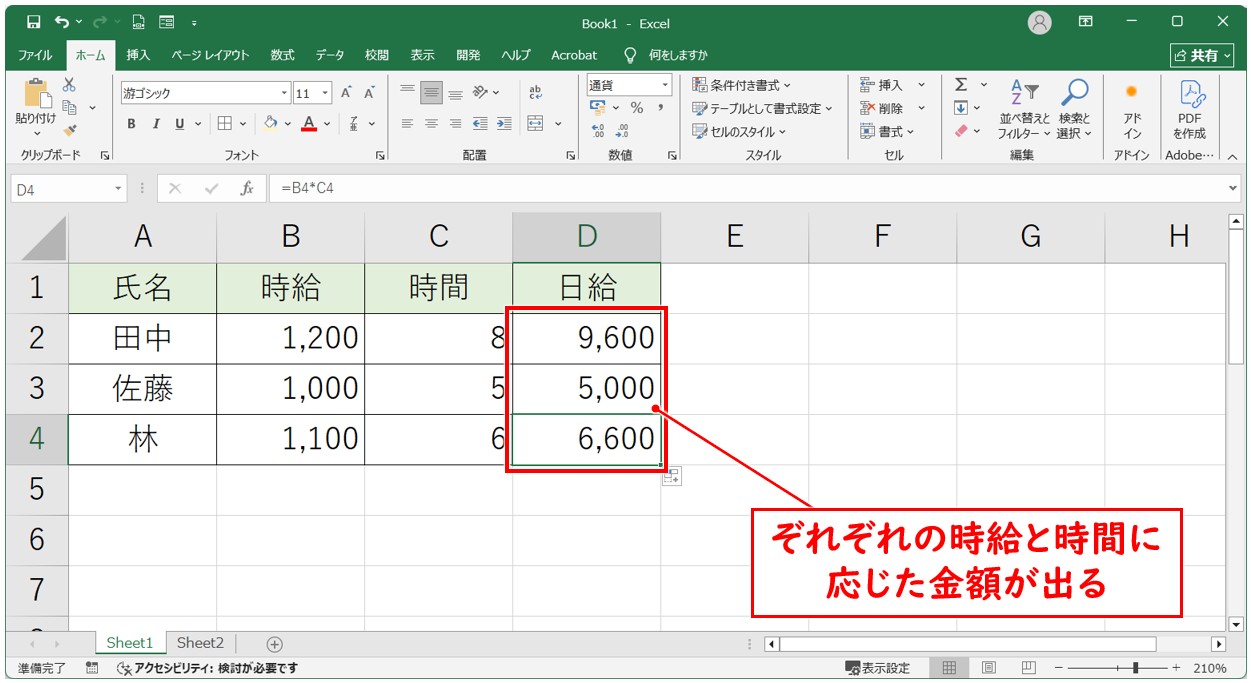Click the borders grid icon
The width and height of the screenshot is (1251, 683).
pyautogui.click(x=225, y=124)
